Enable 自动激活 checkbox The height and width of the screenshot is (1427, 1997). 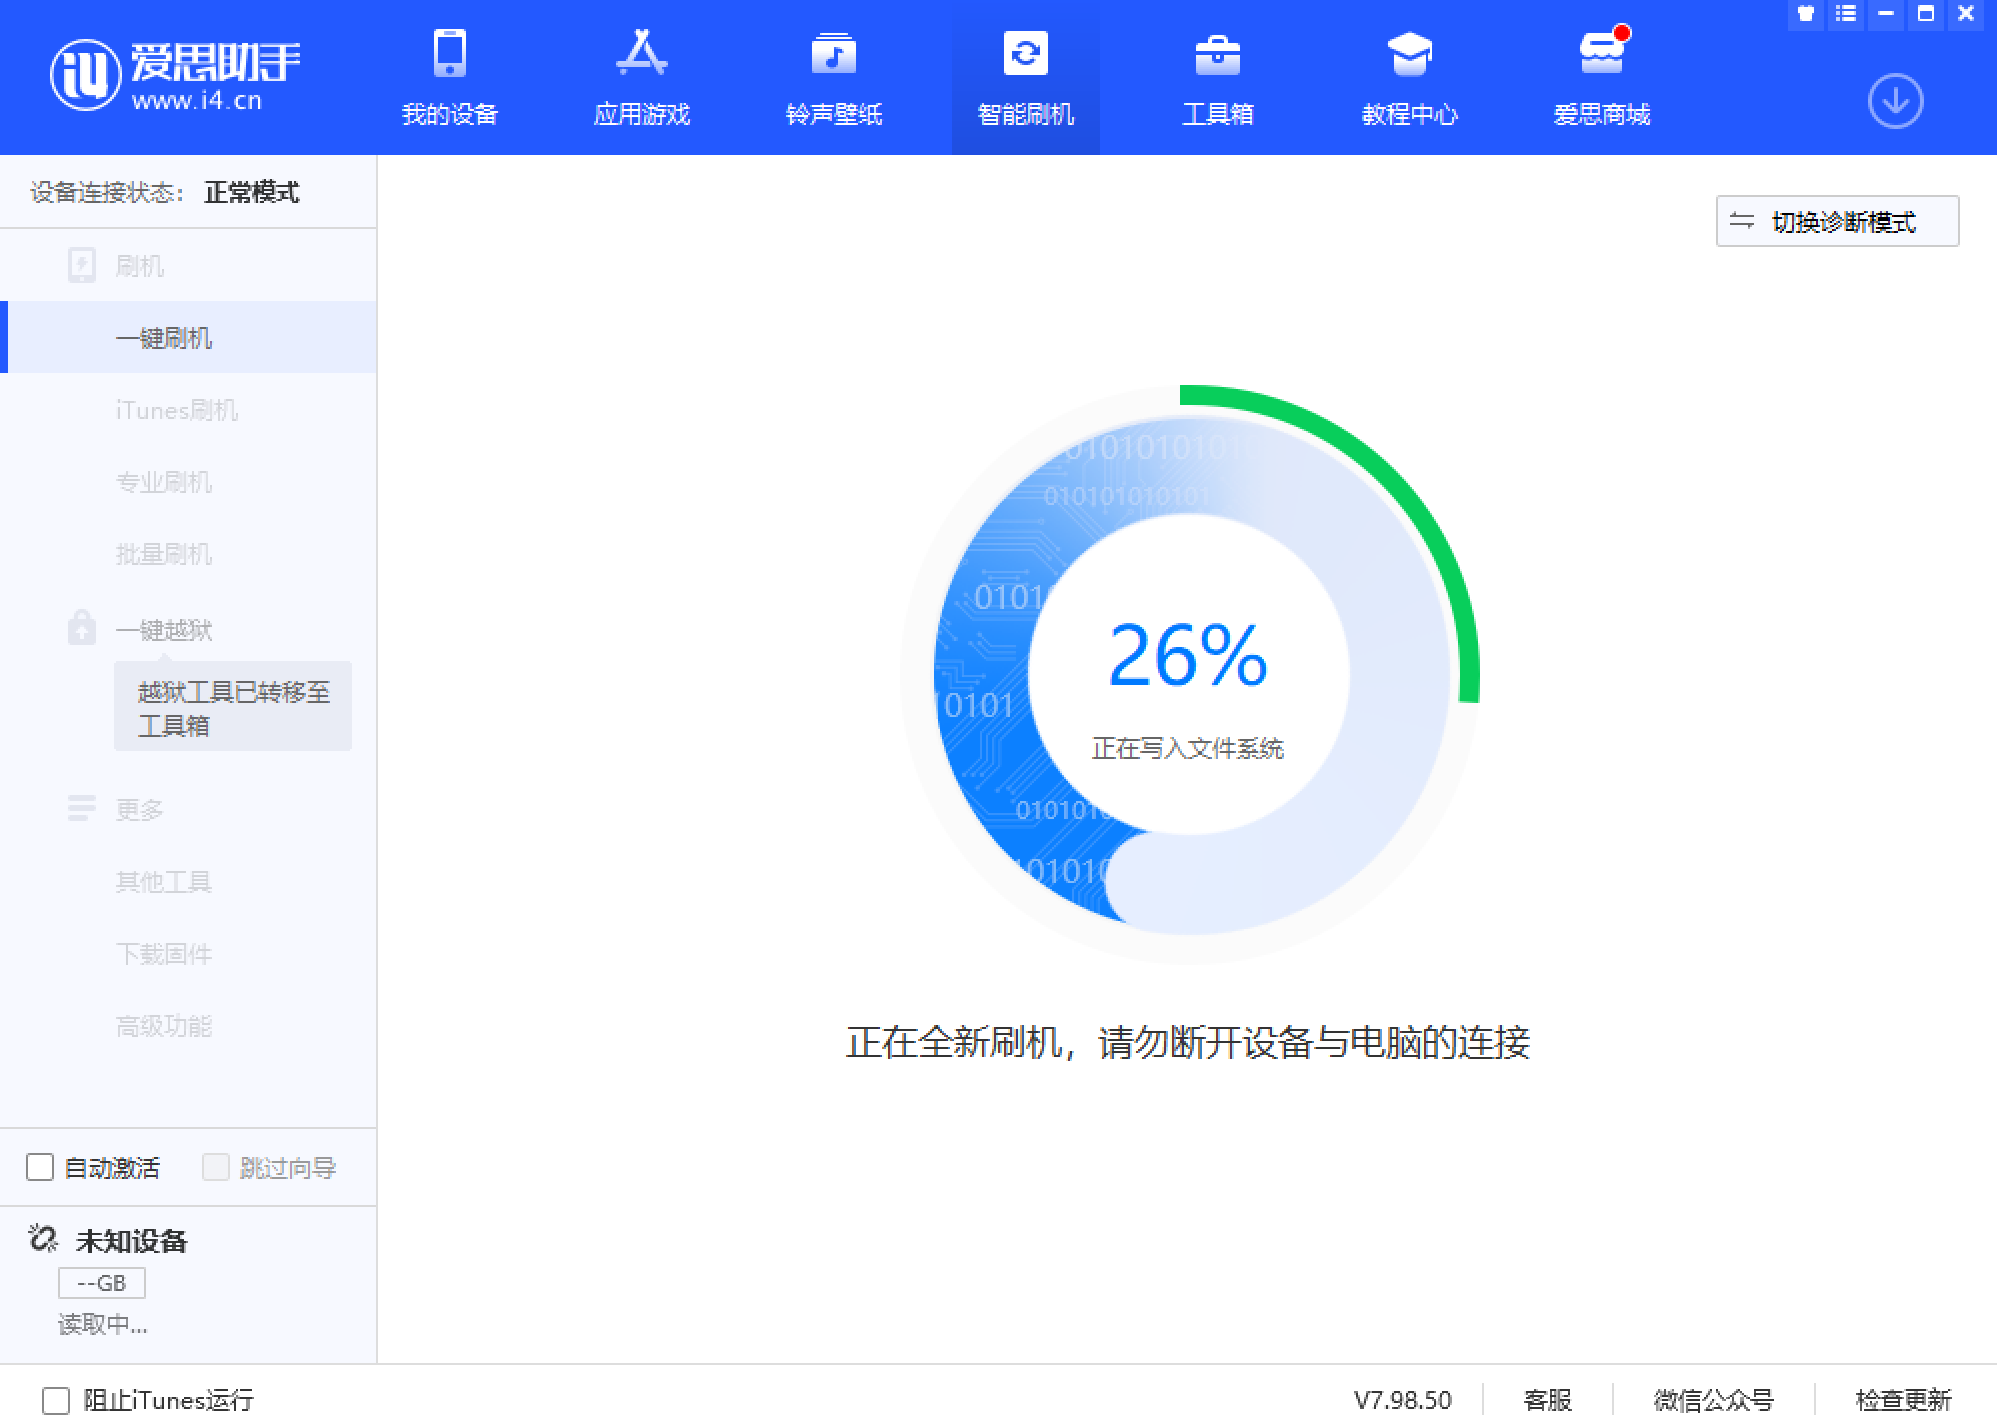(40, 1167)
